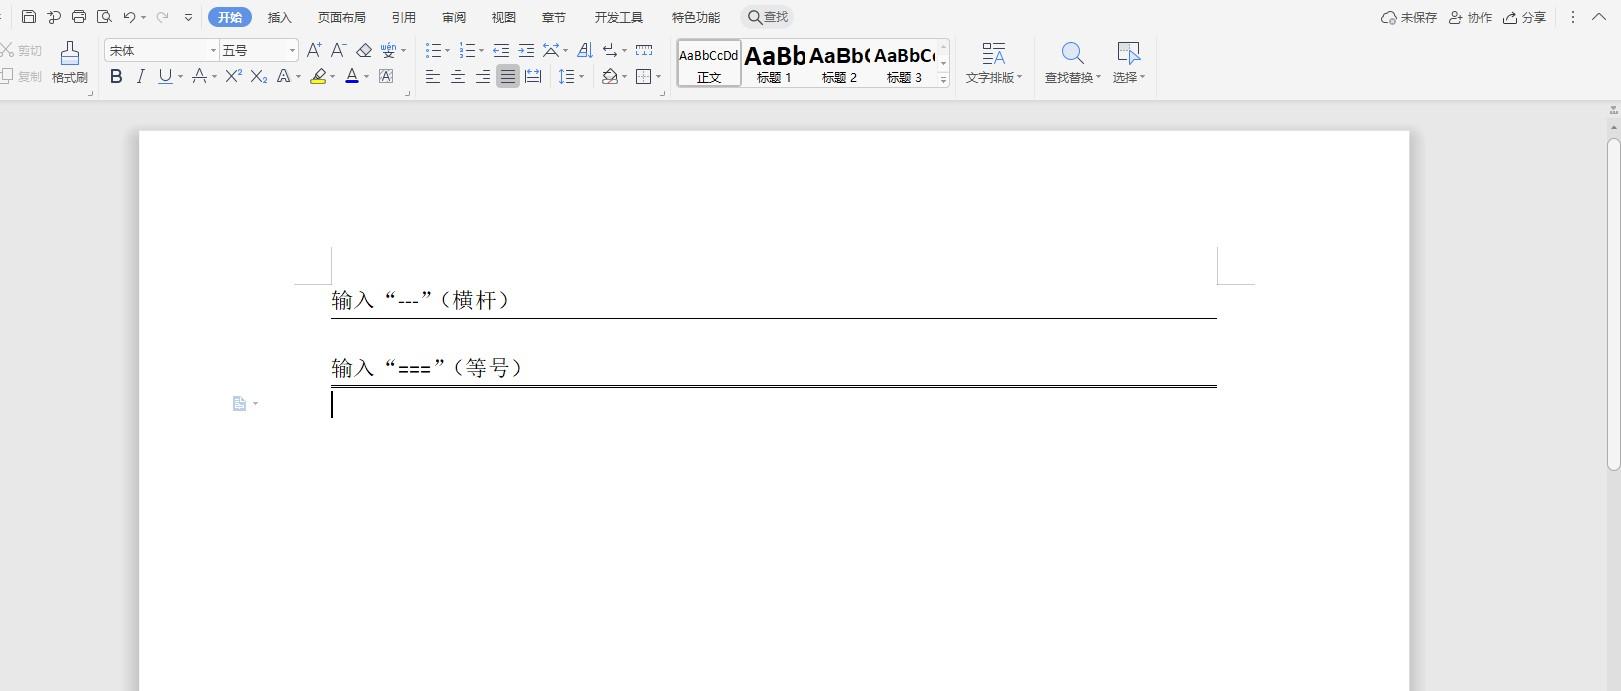
Task: Select Align Left paragraph alignment
Action: pos(433,77)
